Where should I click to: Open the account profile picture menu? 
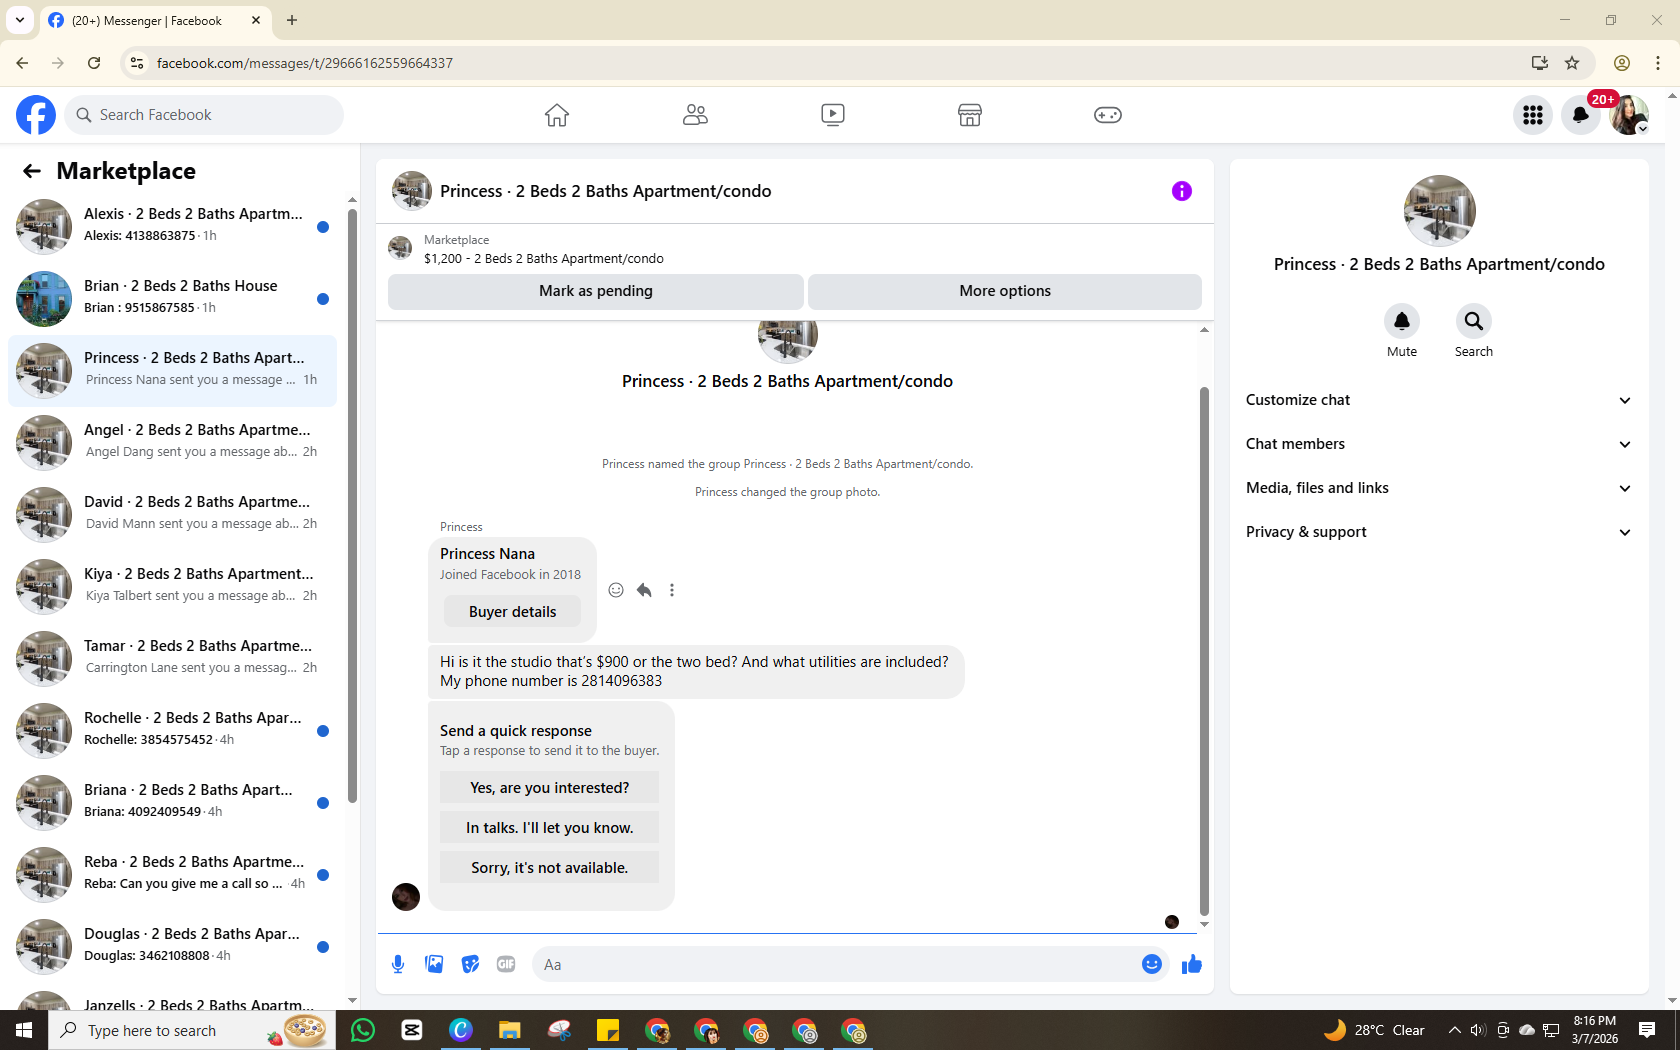1629,115
